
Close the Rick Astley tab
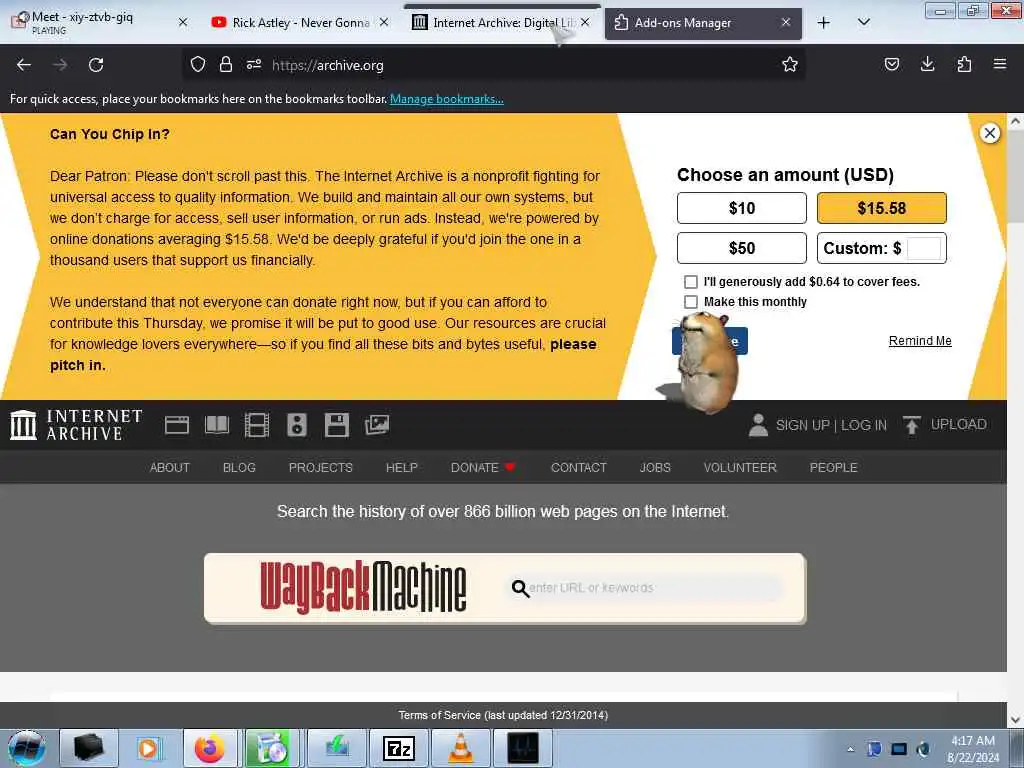point(384,23)
